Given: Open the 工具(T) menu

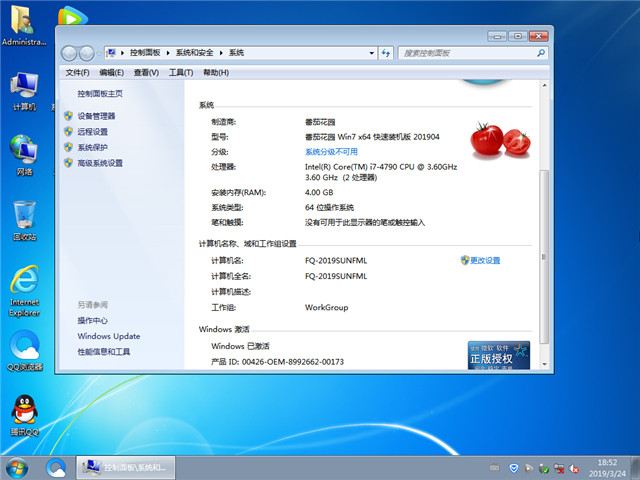Looking at the screenshot, I should 181,73.
